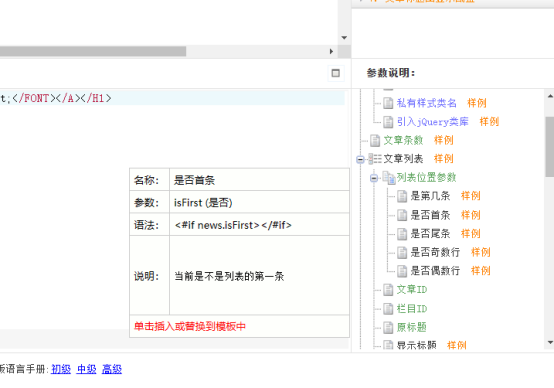Click the document icon beside 是否尾条
The height and width of the screenshot is (388, 554).
402,234
